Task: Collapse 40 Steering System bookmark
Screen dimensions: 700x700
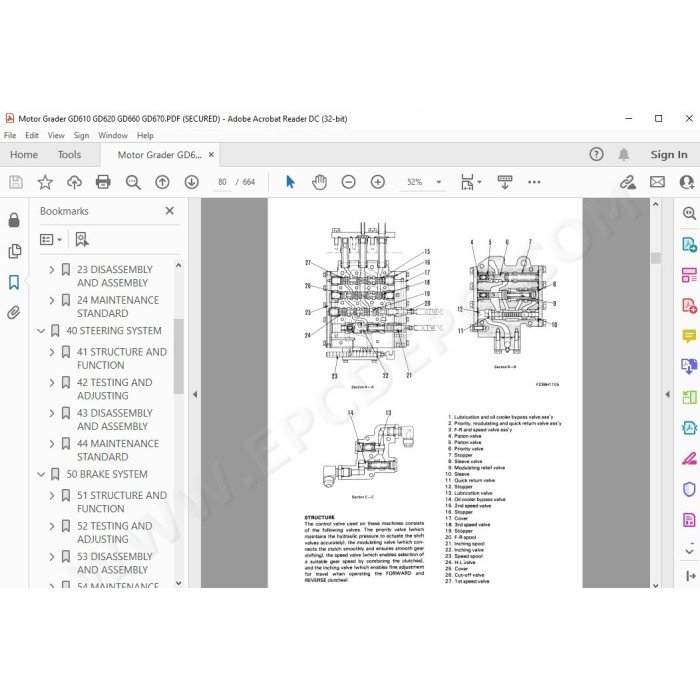Action: [41, 331]
